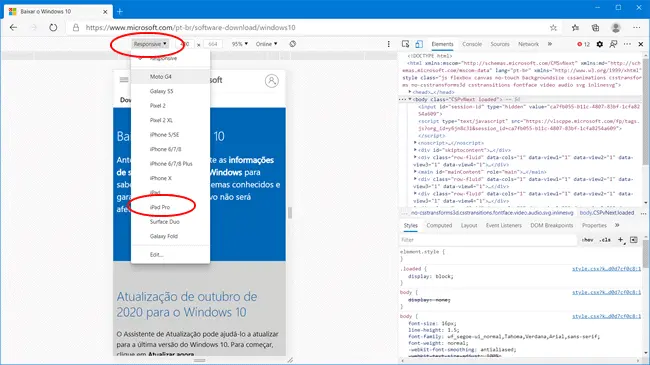This screenshot has height=365, width=650.
Task: Click the site security lock icon
Action: pyautogui.click(x=76, y=28)
